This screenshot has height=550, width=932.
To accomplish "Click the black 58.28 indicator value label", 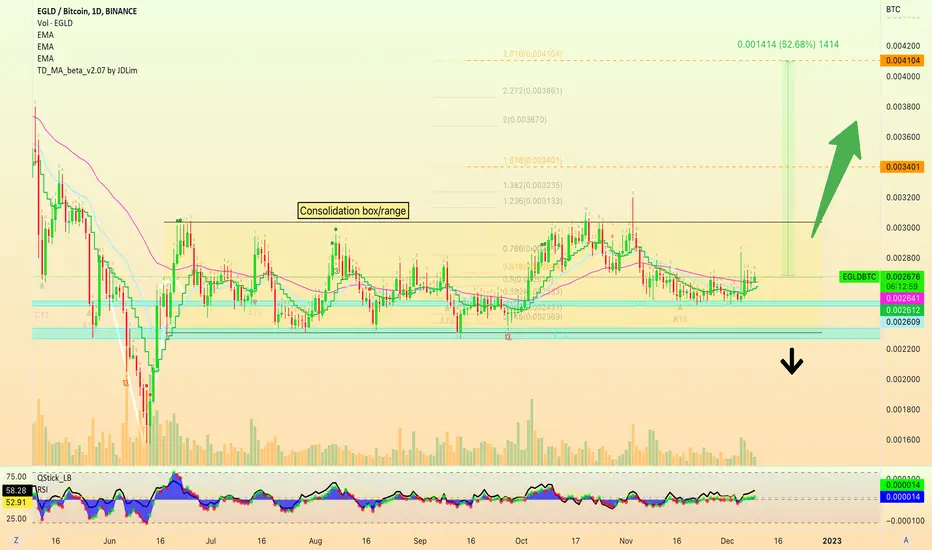I will click(17, 491).
